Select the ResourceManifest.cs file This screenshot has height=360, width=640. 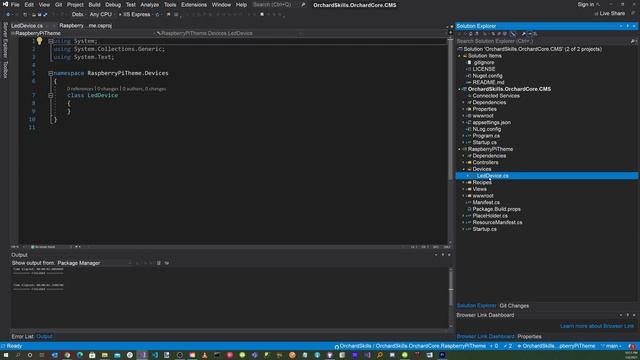click(497, 222)
